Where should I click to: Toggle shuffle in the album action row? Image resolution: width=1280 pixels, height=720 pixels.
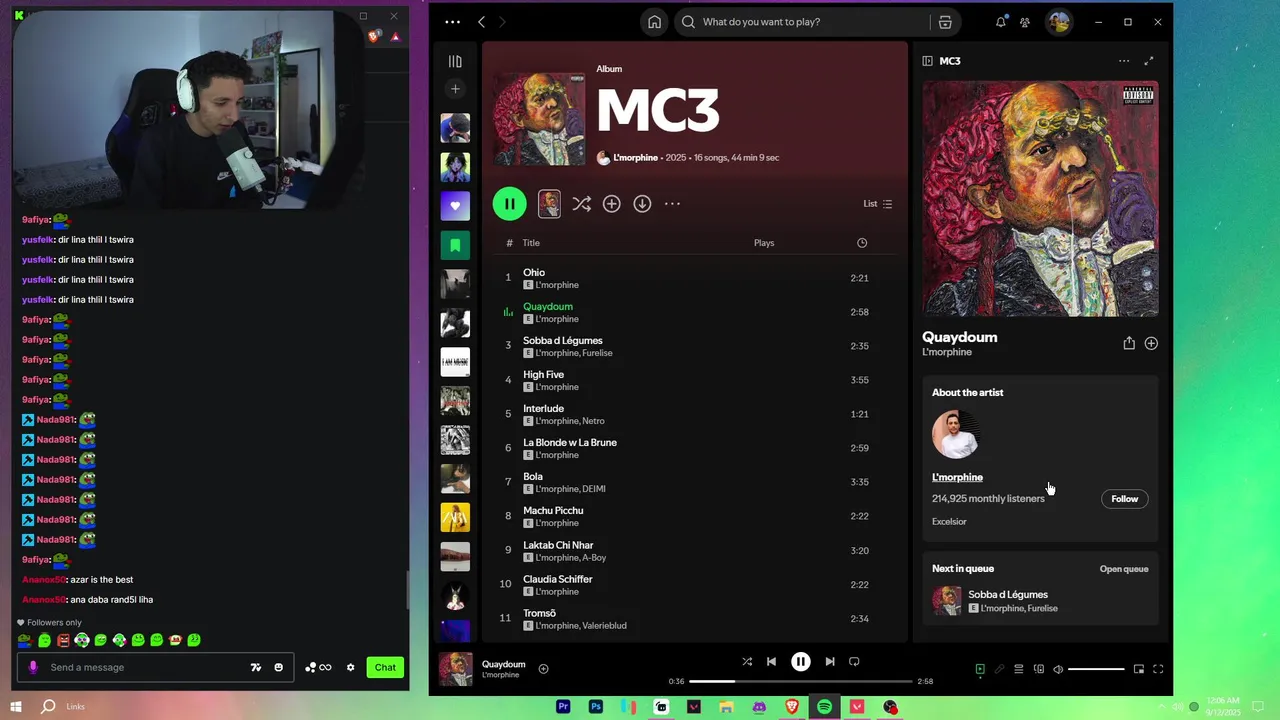click(581, 204)
